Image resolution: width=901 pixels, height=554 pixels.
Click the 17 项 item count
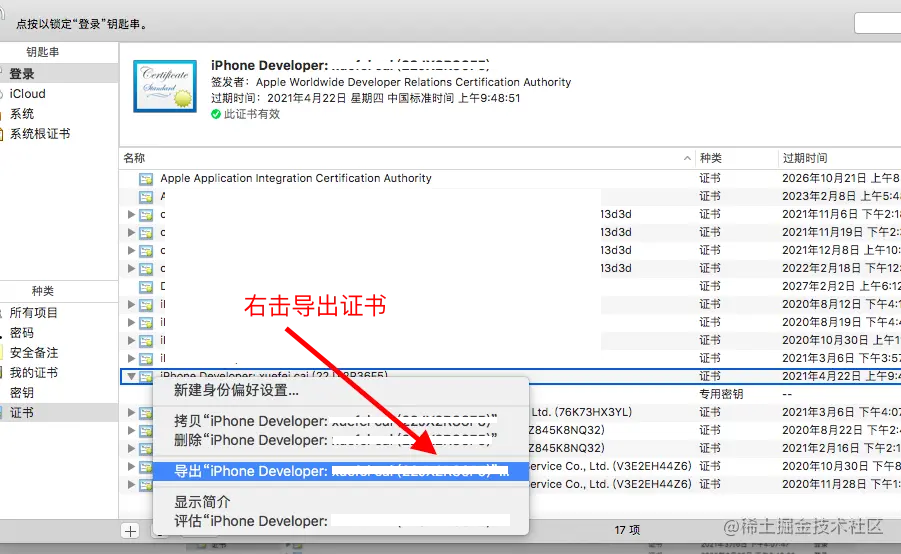pyautogui.click(x=627, y=530)
